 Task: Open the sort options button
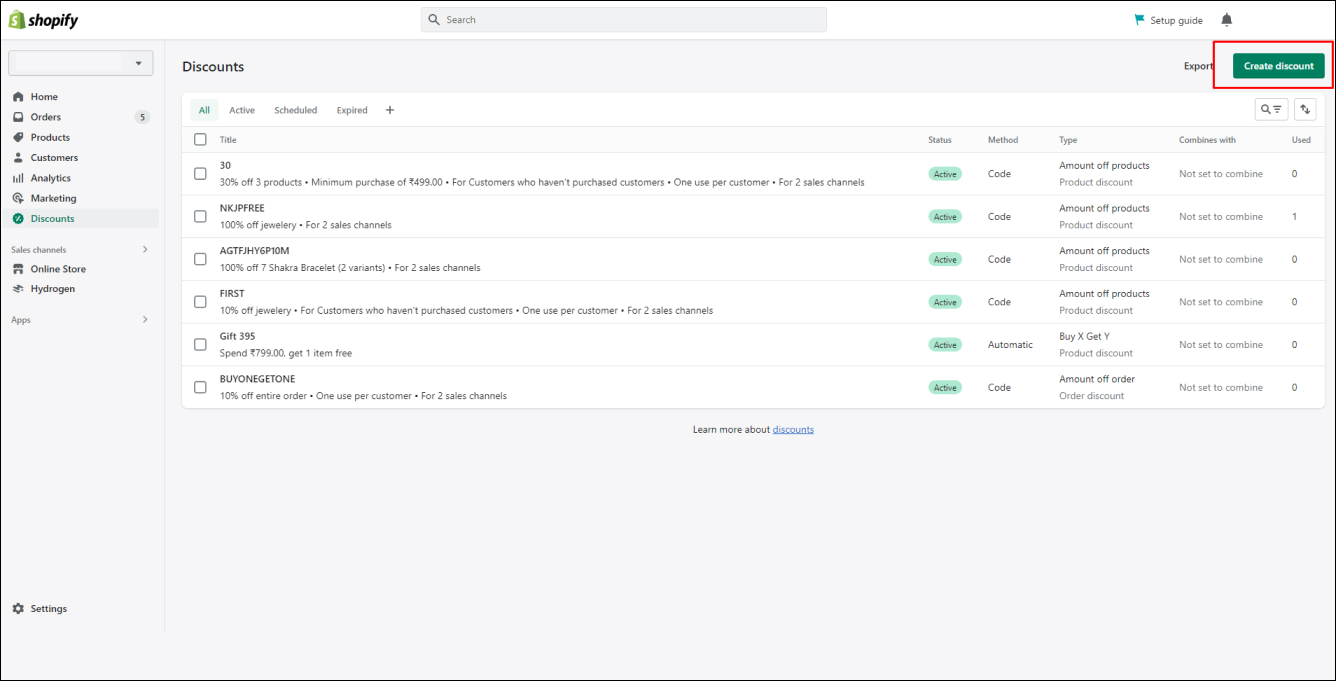click(1305, 109)
